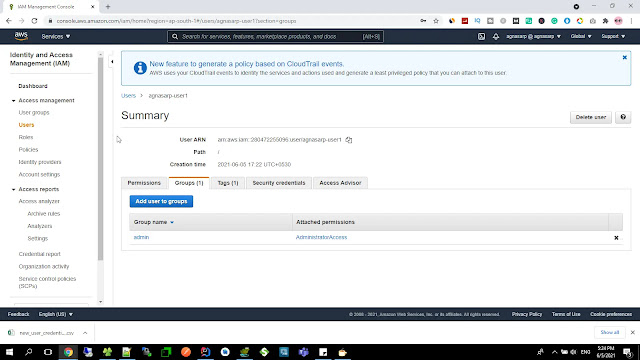The image size is (640, 360).
Task: Click the search magnifier icon in AWS search
Action: 175,36
